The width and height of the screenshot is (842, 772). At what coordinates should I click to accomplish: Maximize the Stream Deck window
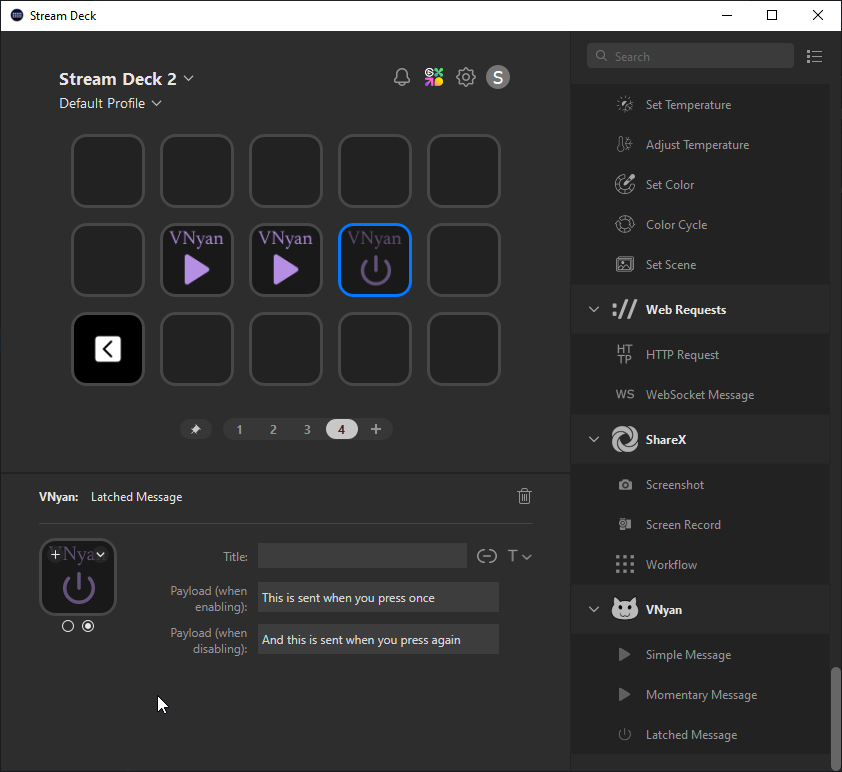point(772,15)
